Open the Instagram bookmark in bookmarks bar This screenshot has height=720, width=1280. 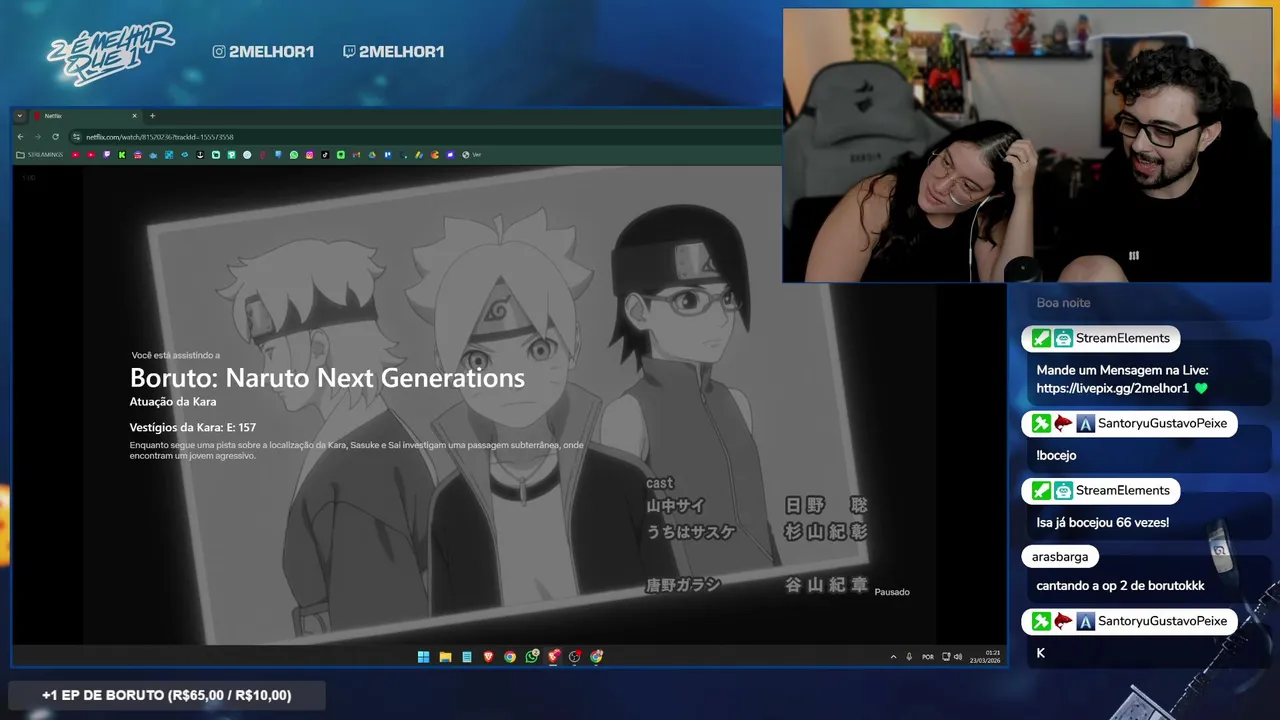tap(309, 155)
